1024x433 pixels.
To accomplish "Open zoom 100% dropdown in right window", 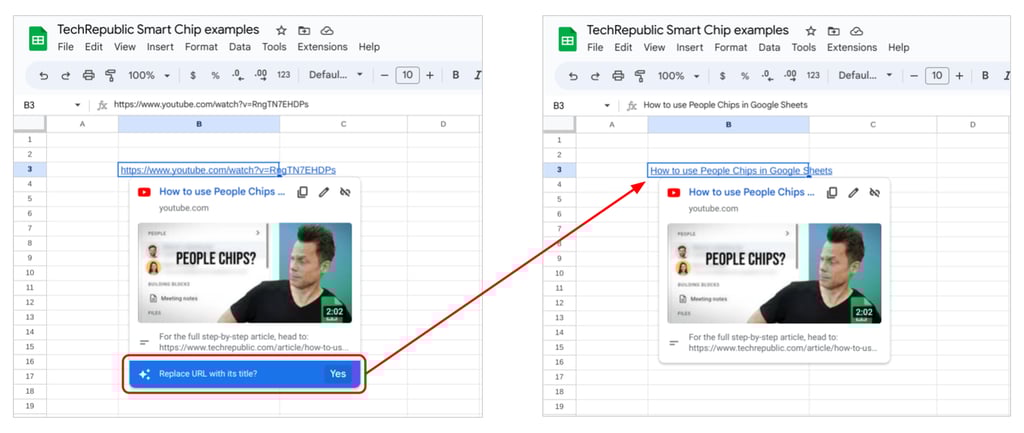I will click(x=679, y=76).
